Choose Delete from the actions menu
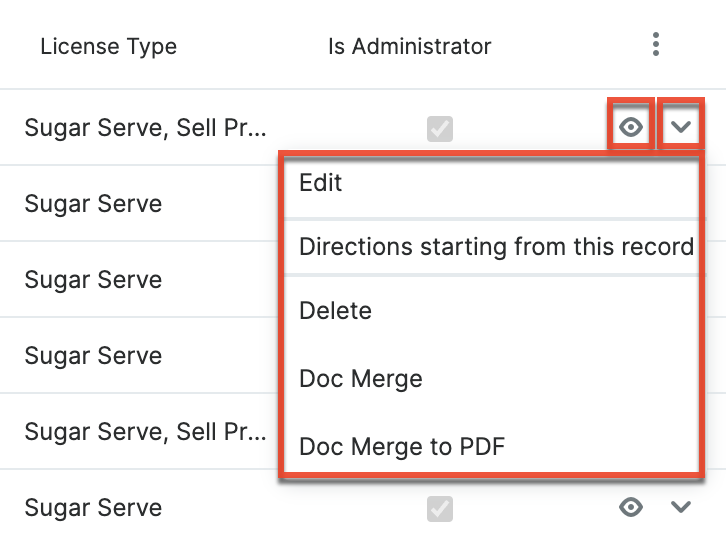Image resolution: width=726 pixels, height=540 pixels. 335,311
